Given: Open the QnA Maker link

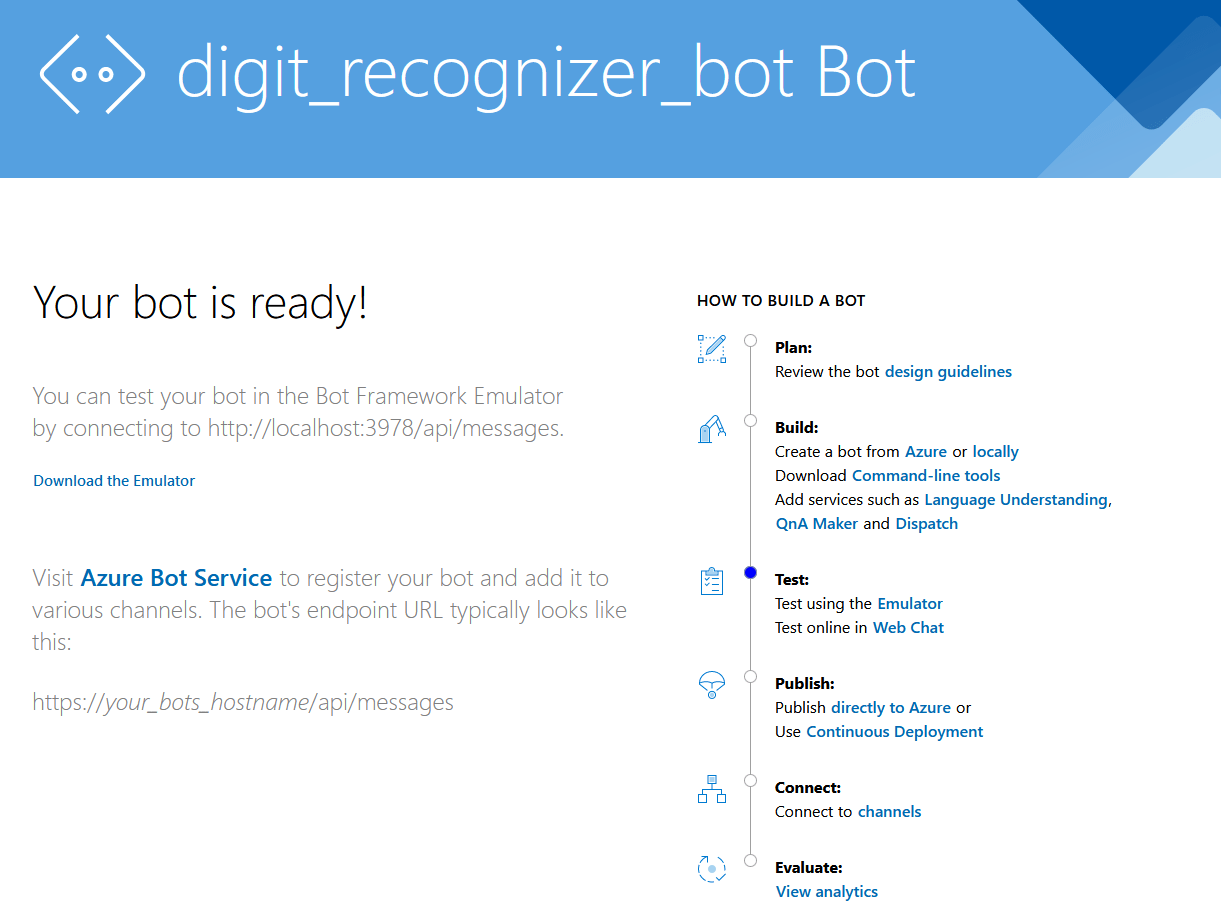Looking at the screenshot, I should click(x=817, y=524).
